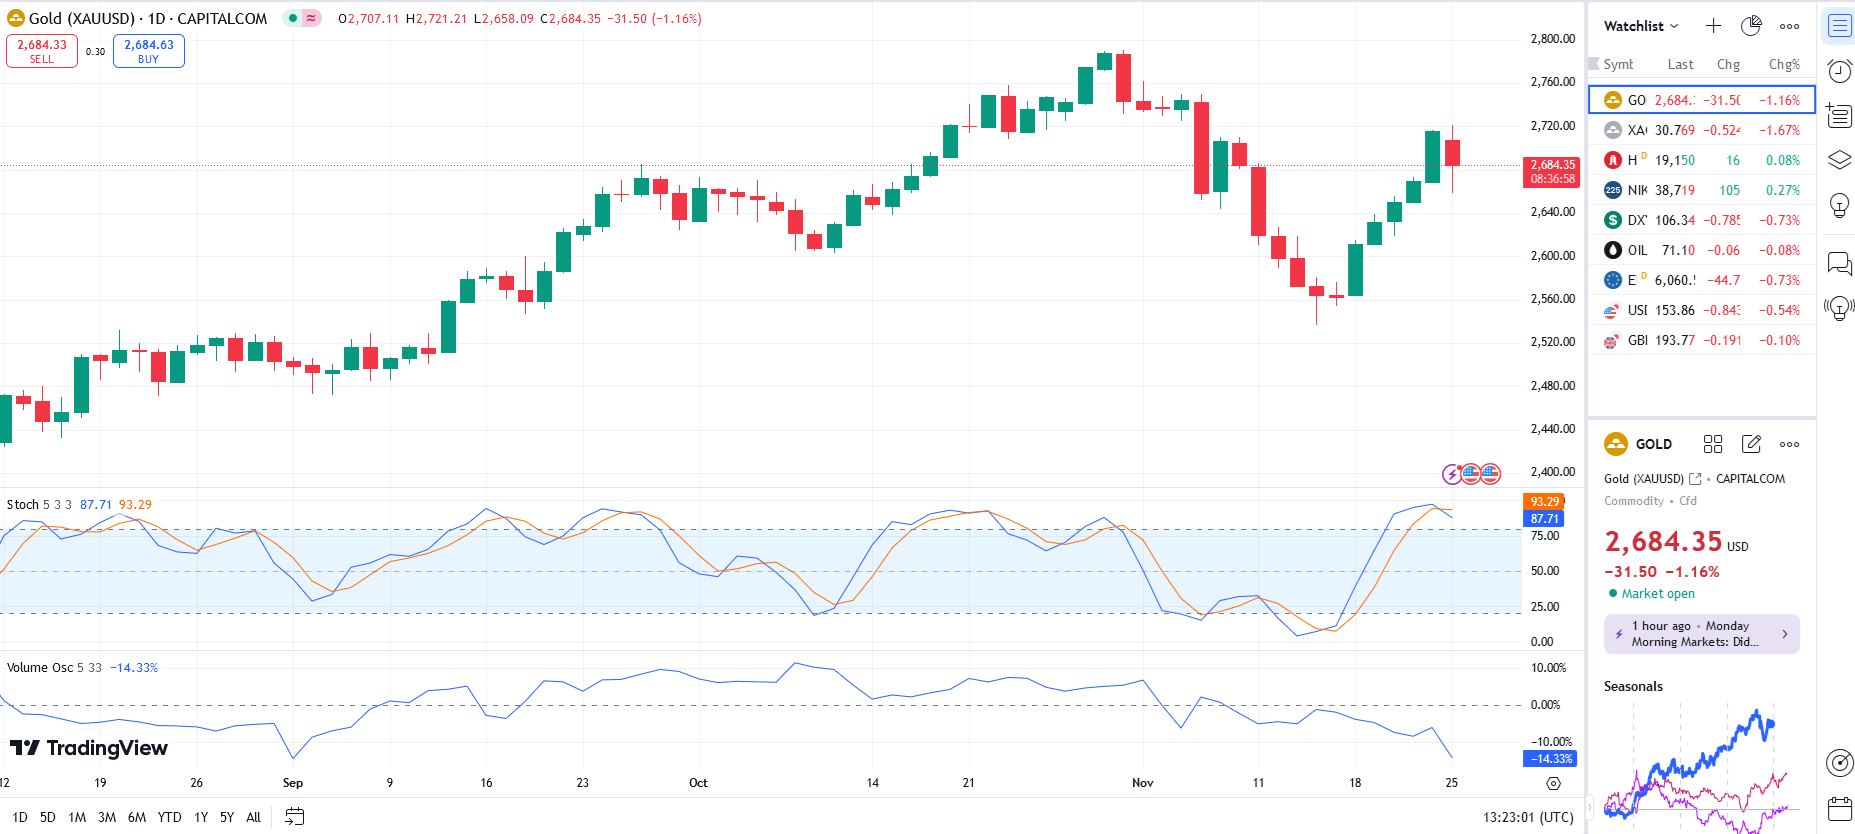Image resolution: width=1855 pixels, height=834 pixels.
Task: Open the GOLD details three-dots menu
Action: click(1789, 444)
